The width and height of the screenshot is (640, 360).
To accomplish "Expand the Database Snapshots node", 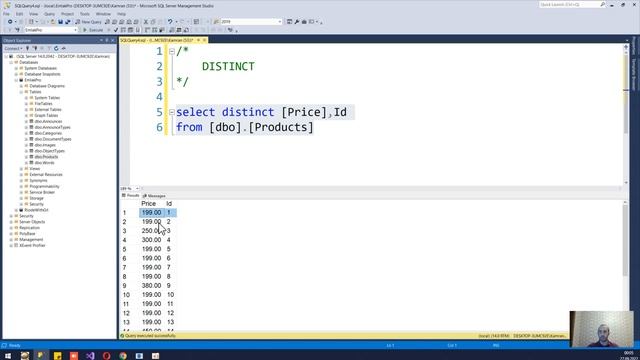I will tap(16, 74).
